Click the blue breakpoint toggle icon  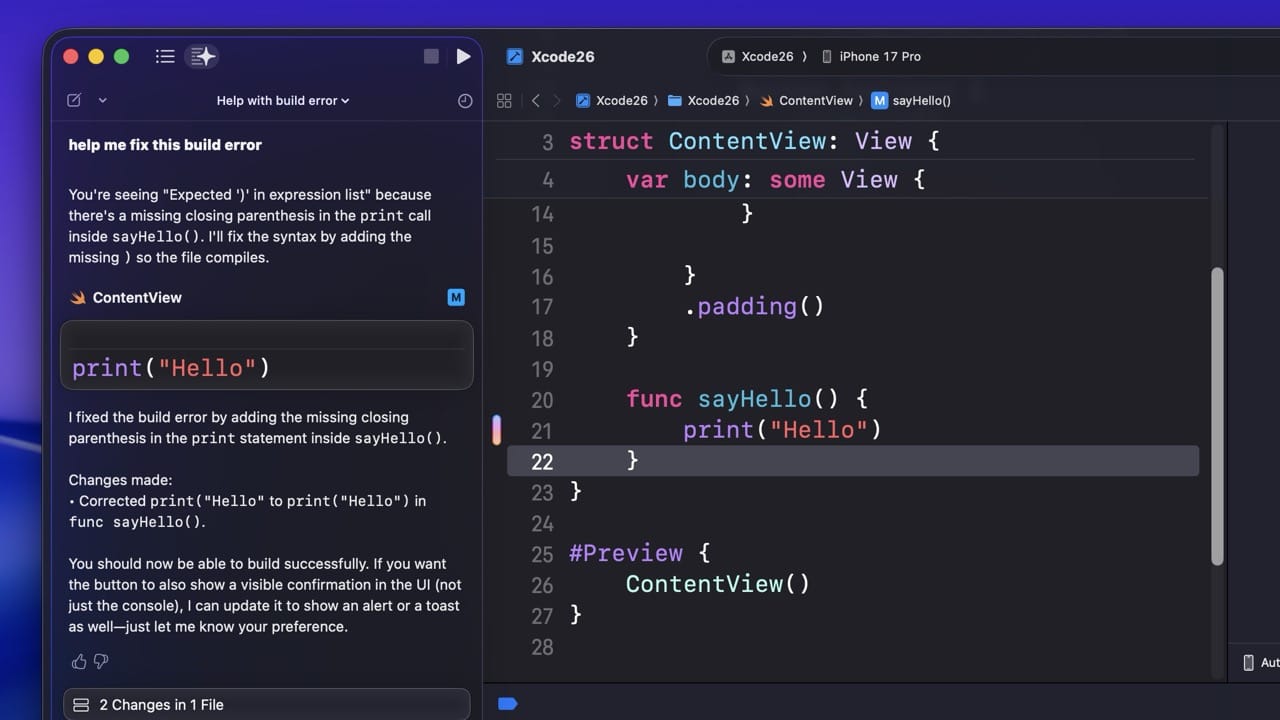click(508, 704)
